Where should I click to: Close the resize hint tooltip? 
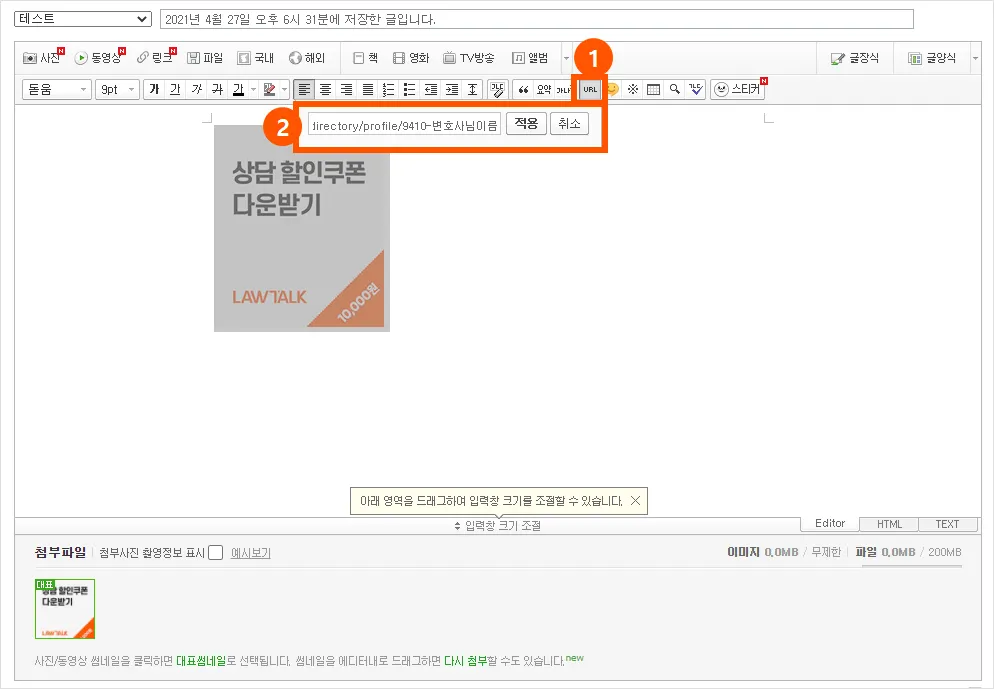coord(635,501)
